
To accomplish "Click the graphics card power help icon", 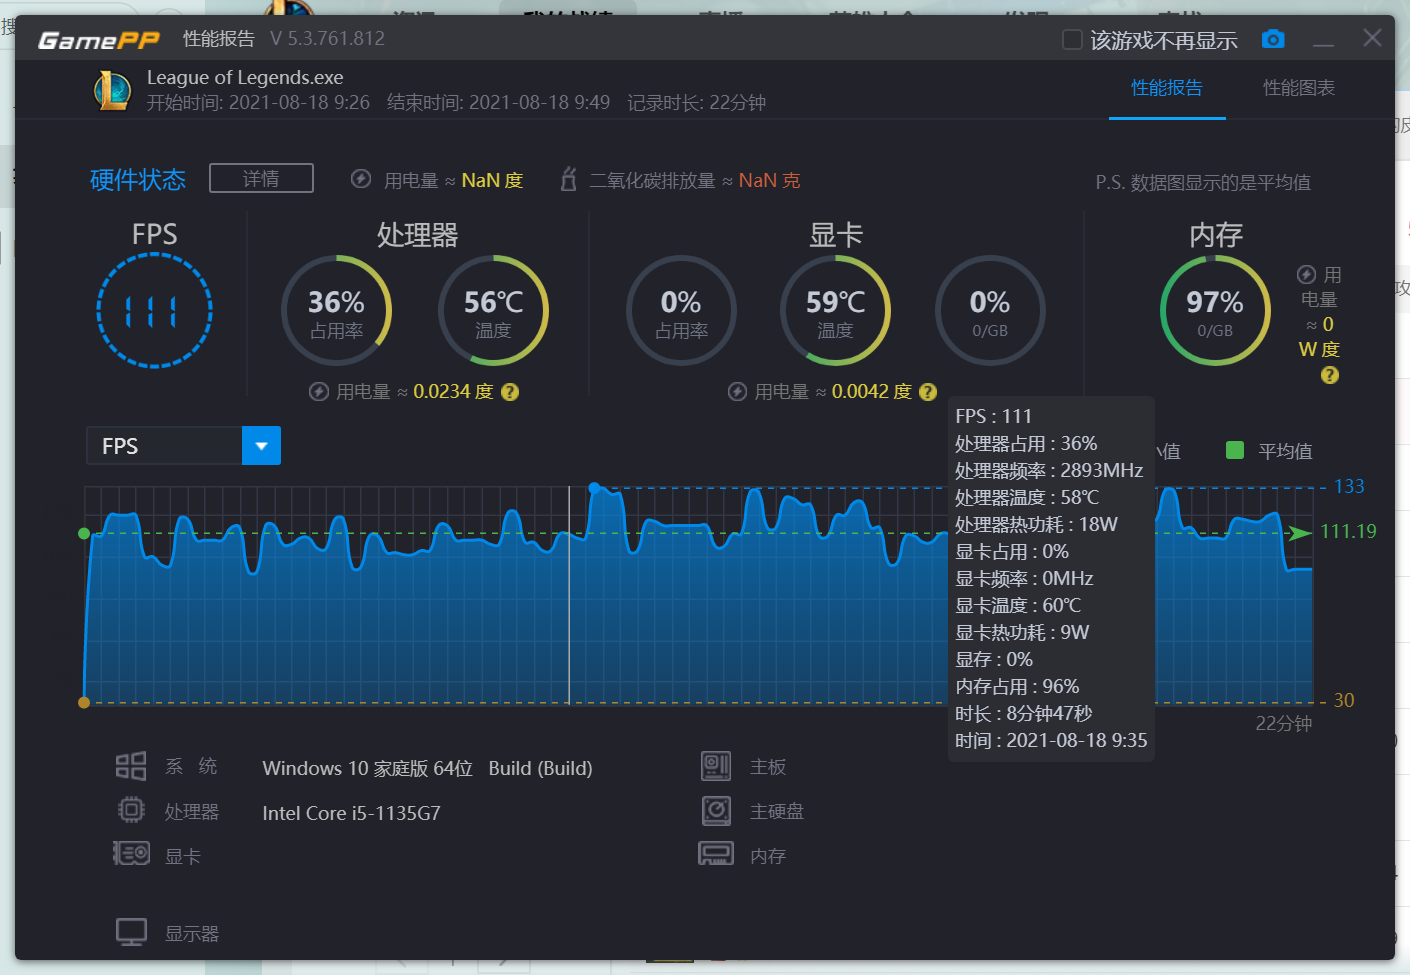I will [928, 392].
